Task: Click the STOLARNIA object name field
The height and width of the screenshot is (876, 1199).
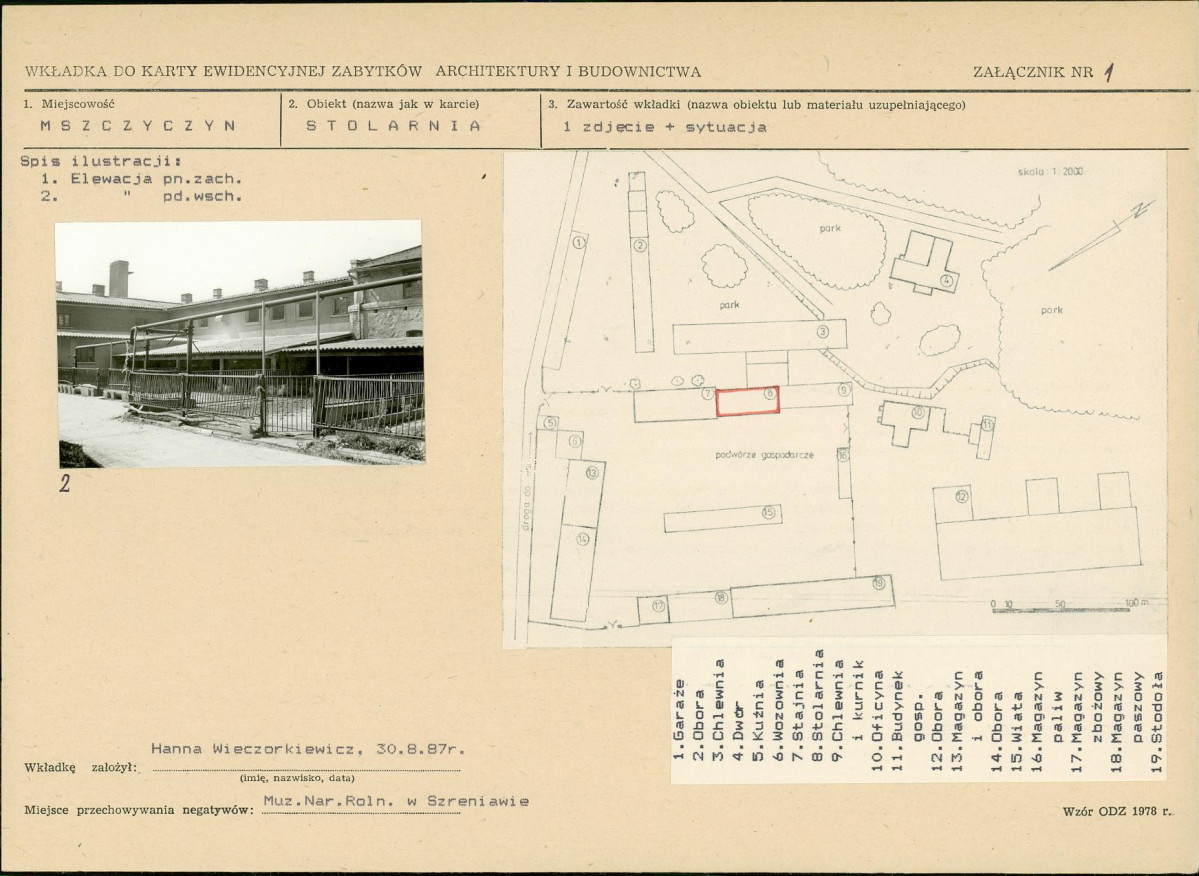Action: 393,126
